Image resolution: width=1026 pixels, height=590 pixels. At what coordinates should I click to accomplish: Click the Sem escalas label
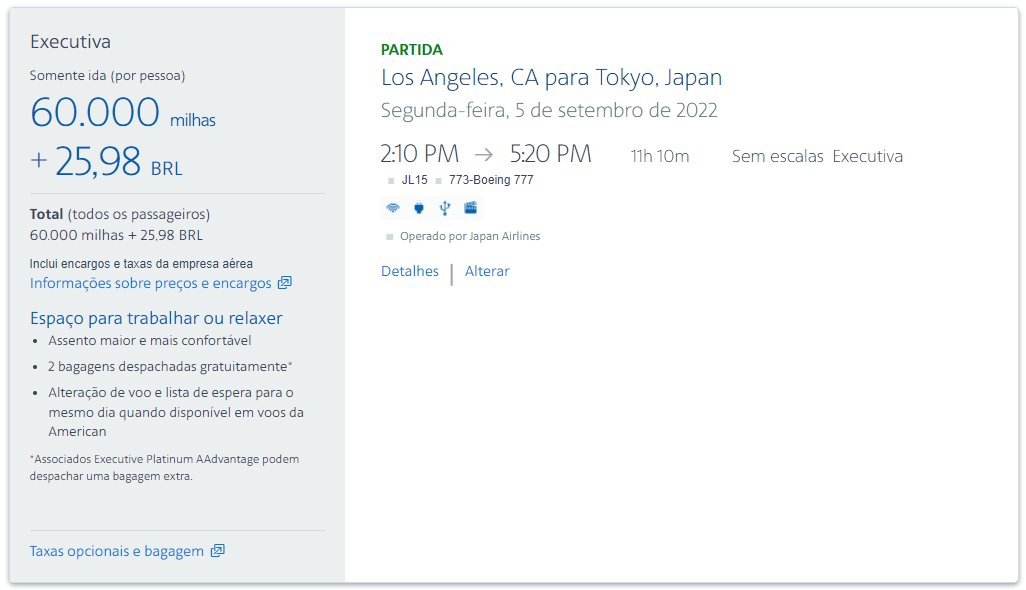pyautogui.click(x=777, y=156)
